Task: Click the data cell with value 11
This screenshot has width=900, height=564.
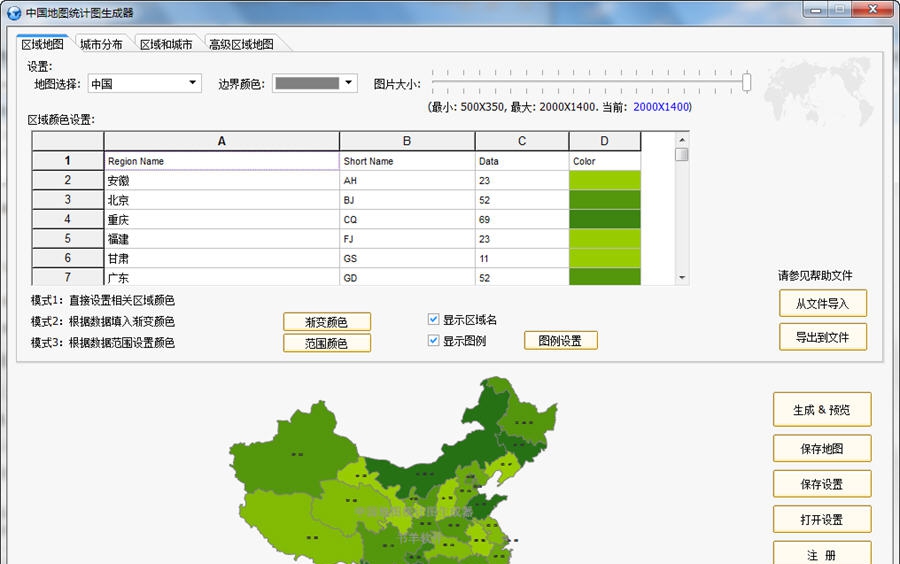Action: 522,258
